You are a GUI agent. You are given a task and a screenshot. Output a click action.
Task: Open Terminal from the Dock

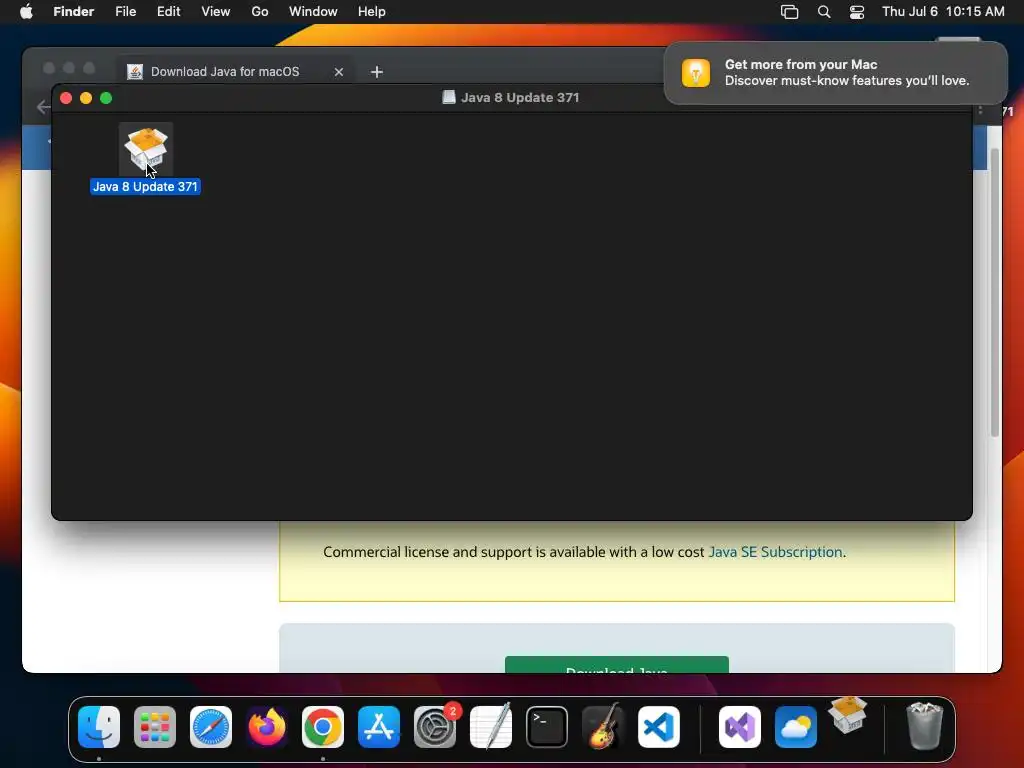(x=547, y=727)
